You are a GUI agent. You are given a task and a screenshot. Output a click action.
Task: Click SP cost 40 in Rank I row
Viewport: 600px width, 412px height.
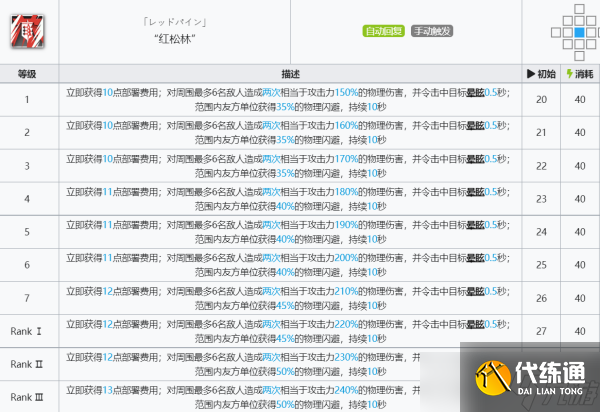pyautogui.click(x=580, y=331)
